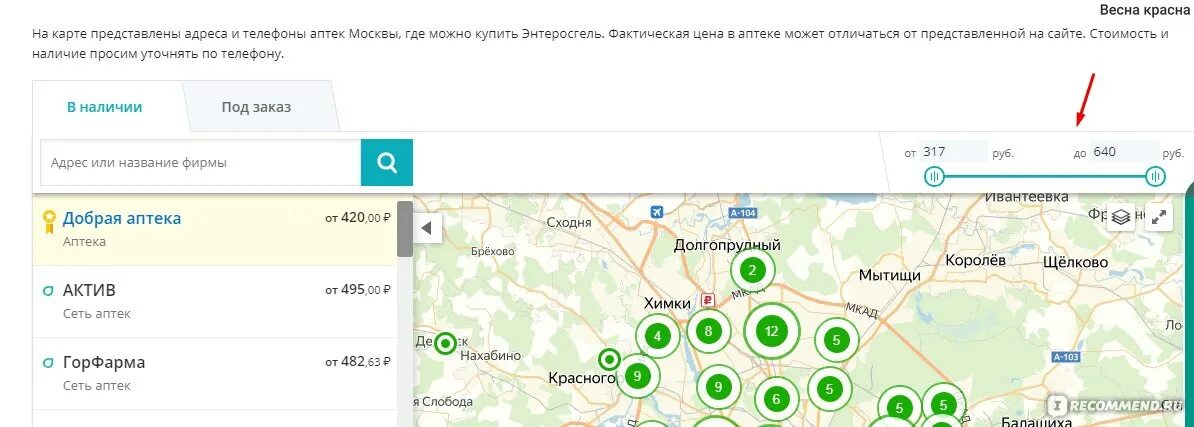This screenshot has width=1194, height=427.
Task: Switch to the Под заказ tab
Action: click(x=256, y=107)
